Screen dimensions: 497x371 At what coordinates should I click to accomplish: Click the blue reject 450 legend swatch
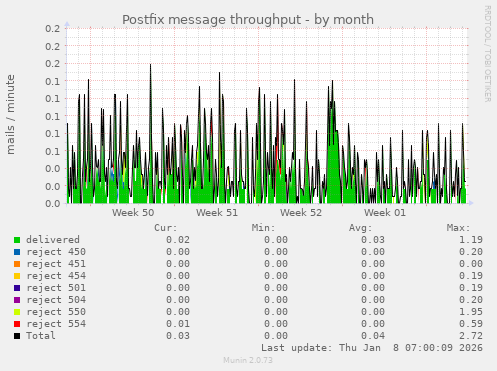pyautogui.click(x=17, y=252)
